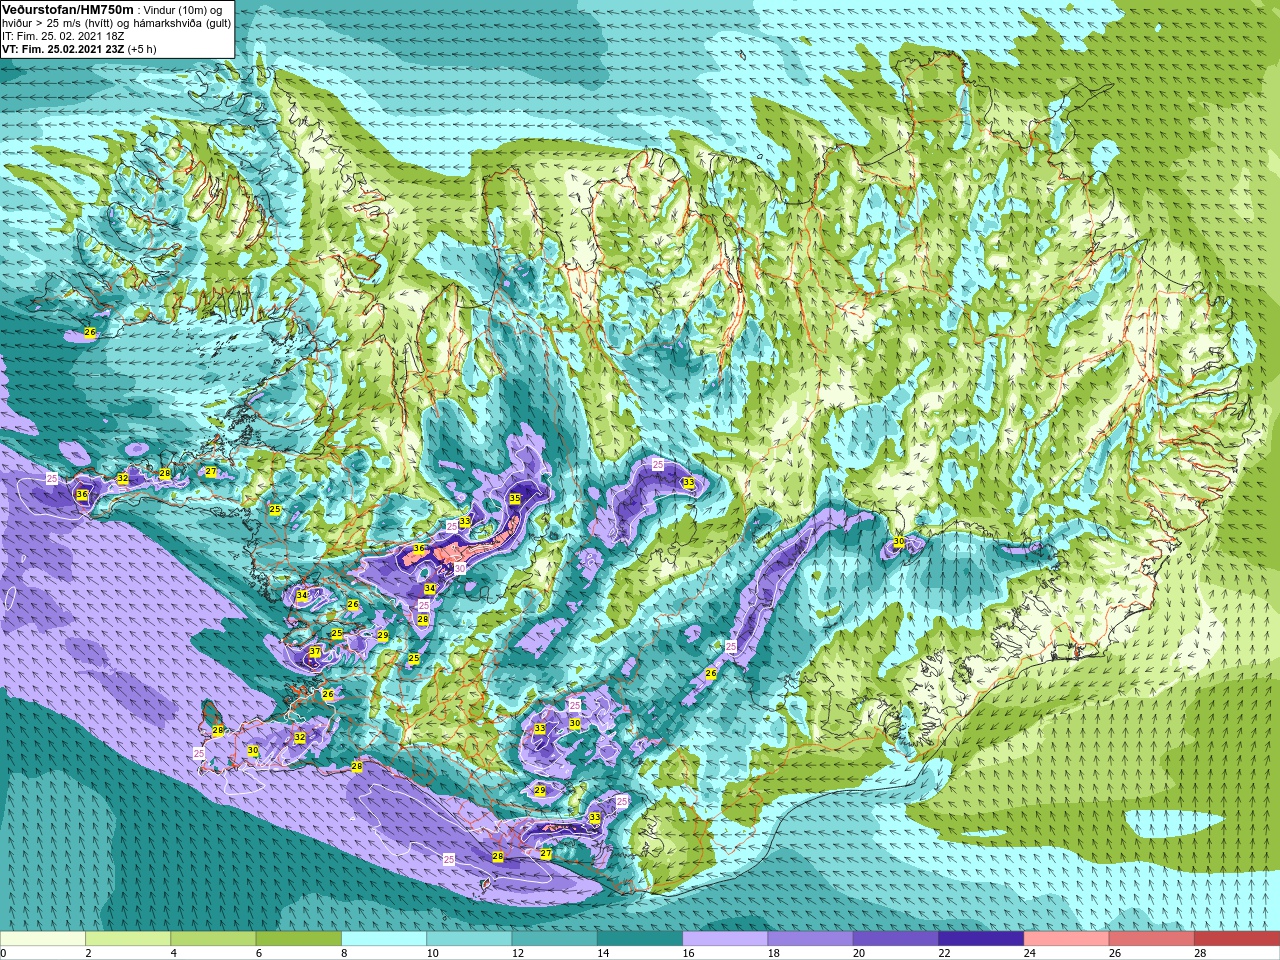Click the 18 tick label on the color scale
Screen dimensions: 1280x960
774,953
